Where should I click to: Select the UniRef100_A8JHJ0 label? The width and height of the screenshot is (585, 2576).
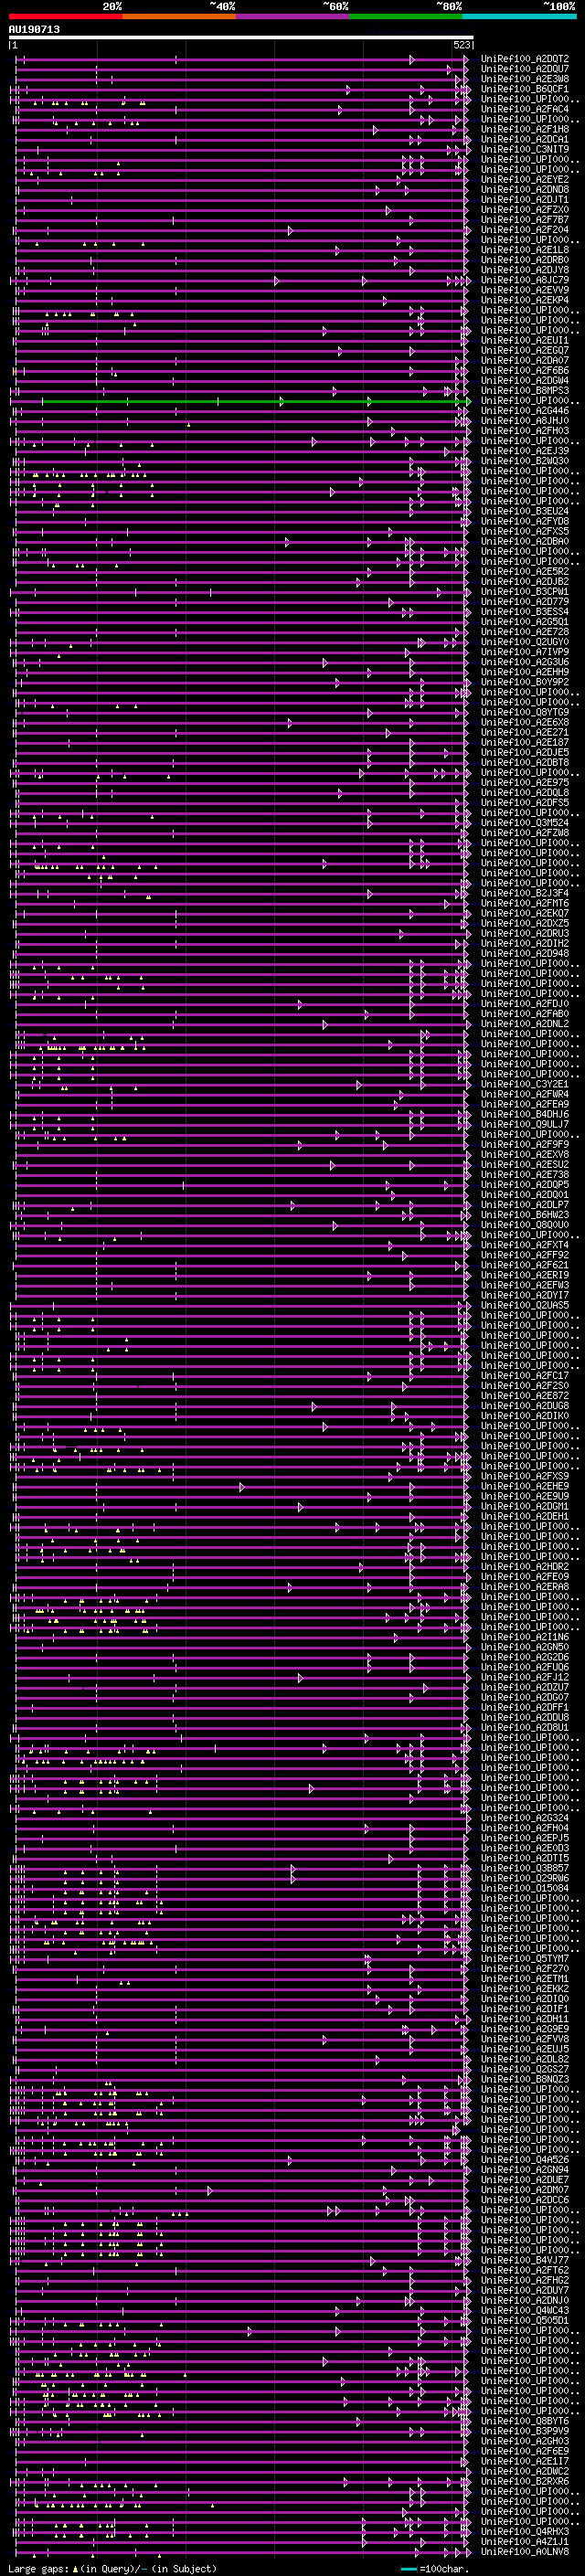(524, 421)
